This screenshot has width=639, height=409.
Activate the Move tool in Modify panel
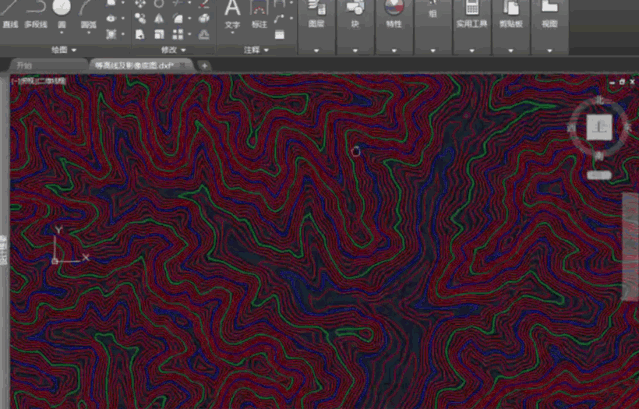pos(140,4)
